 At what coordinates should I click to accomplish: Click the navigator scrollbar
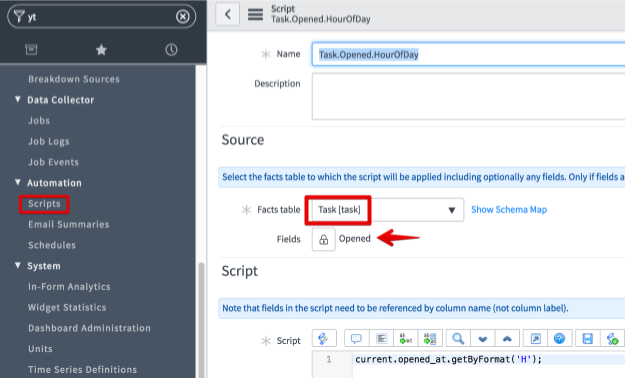pos(201,319)
